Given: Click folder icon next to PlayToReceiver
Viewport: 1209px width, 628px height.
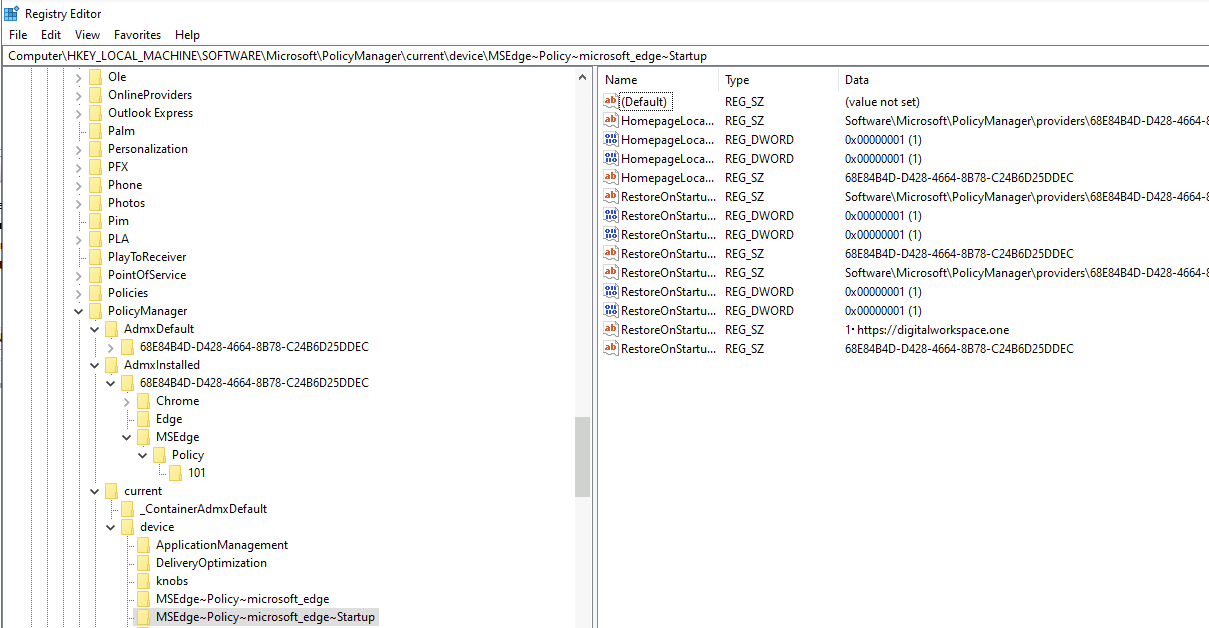Looking at the screenshot, I should coord(96,257).
